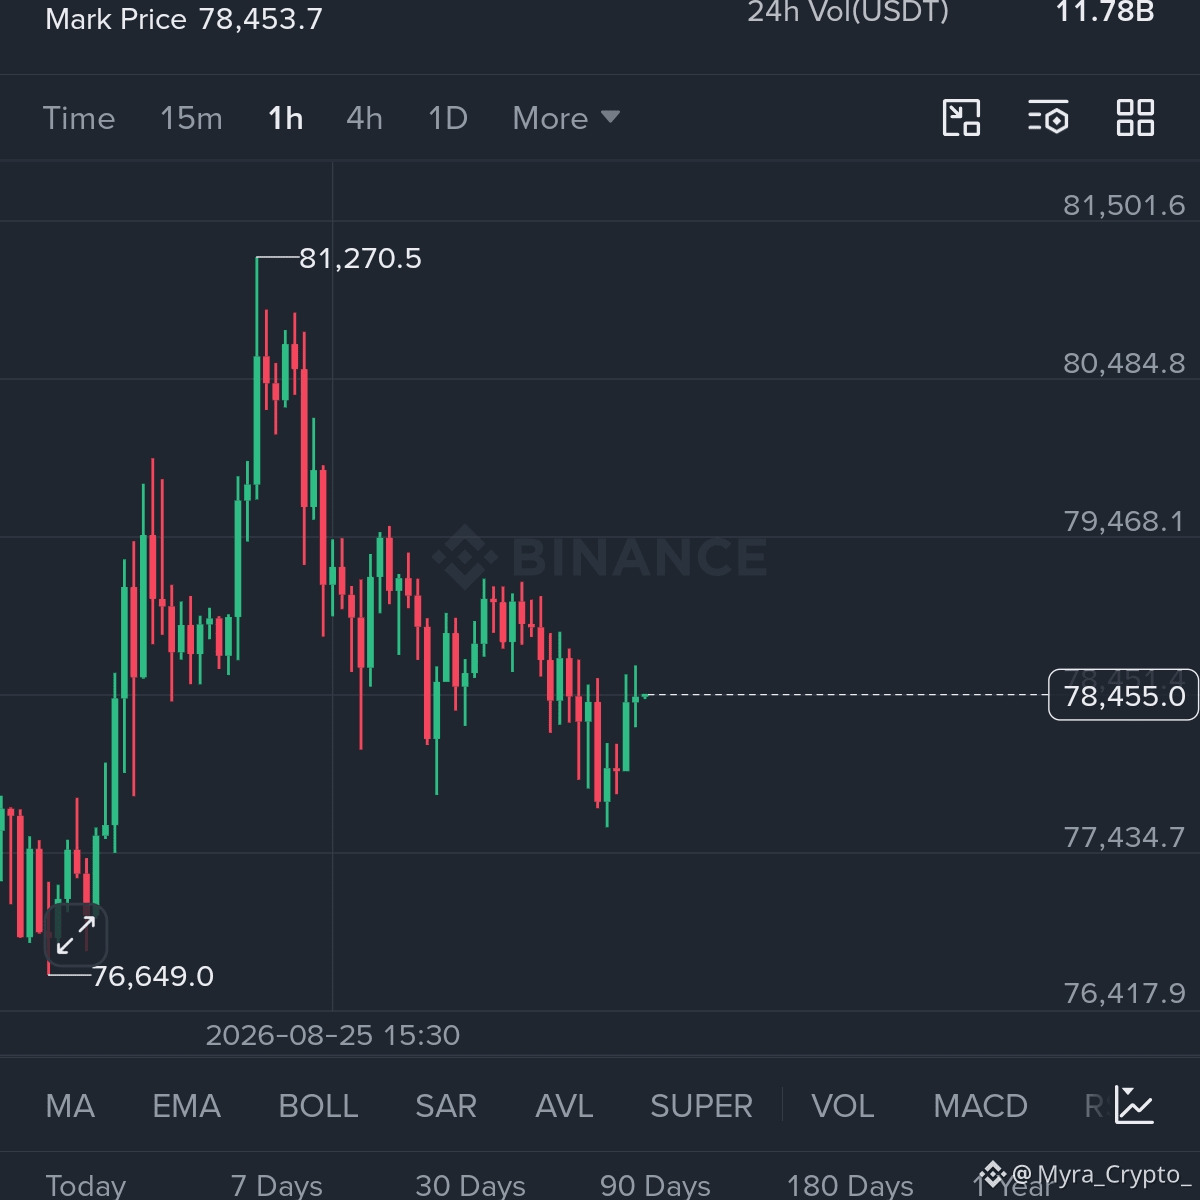This screenshot has height=1200, width=1200.
Task: Toggle the MACD sub-indicator
Action: pyautogui.click(x=980, y=1106)
